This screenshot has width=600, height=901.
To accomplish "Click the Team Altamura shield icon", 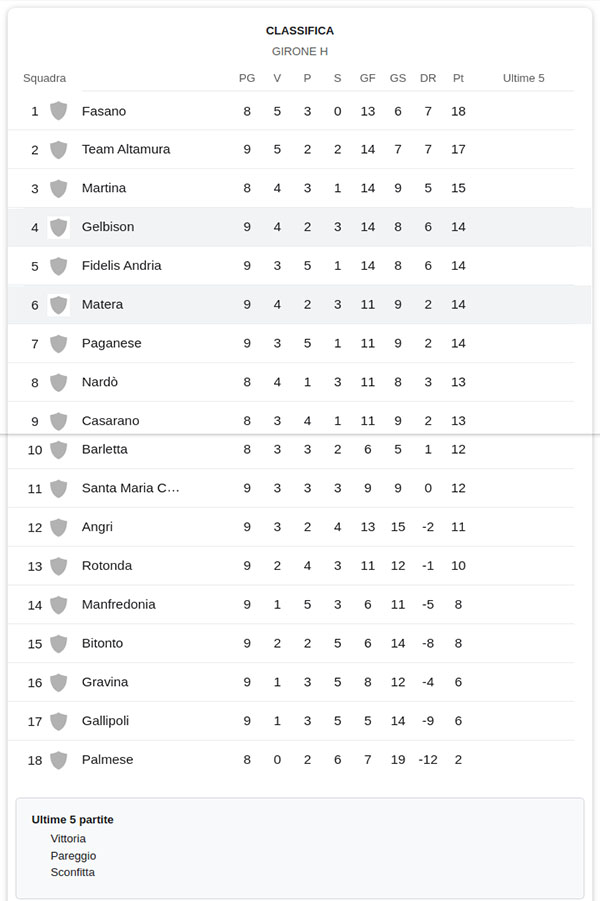I will click(x=59, y=149).
